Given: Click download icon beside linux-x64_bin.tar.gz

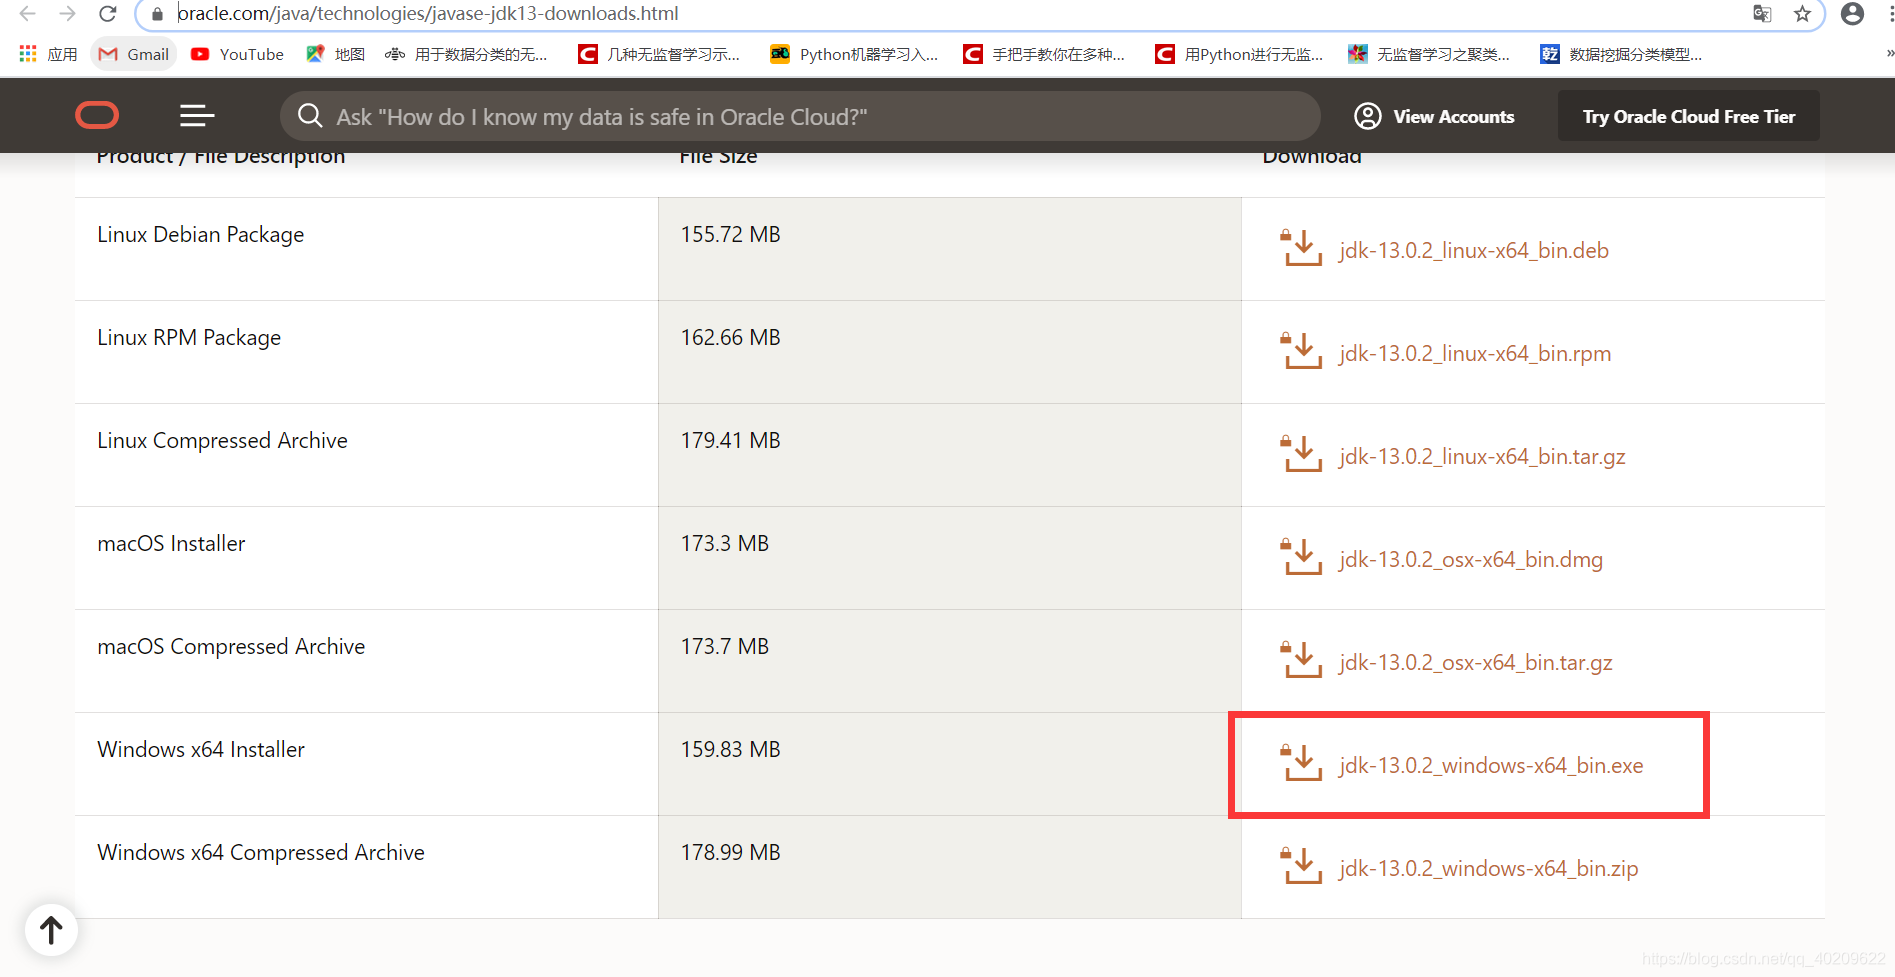Looking at the screenshot, I should coord(1301,454).
